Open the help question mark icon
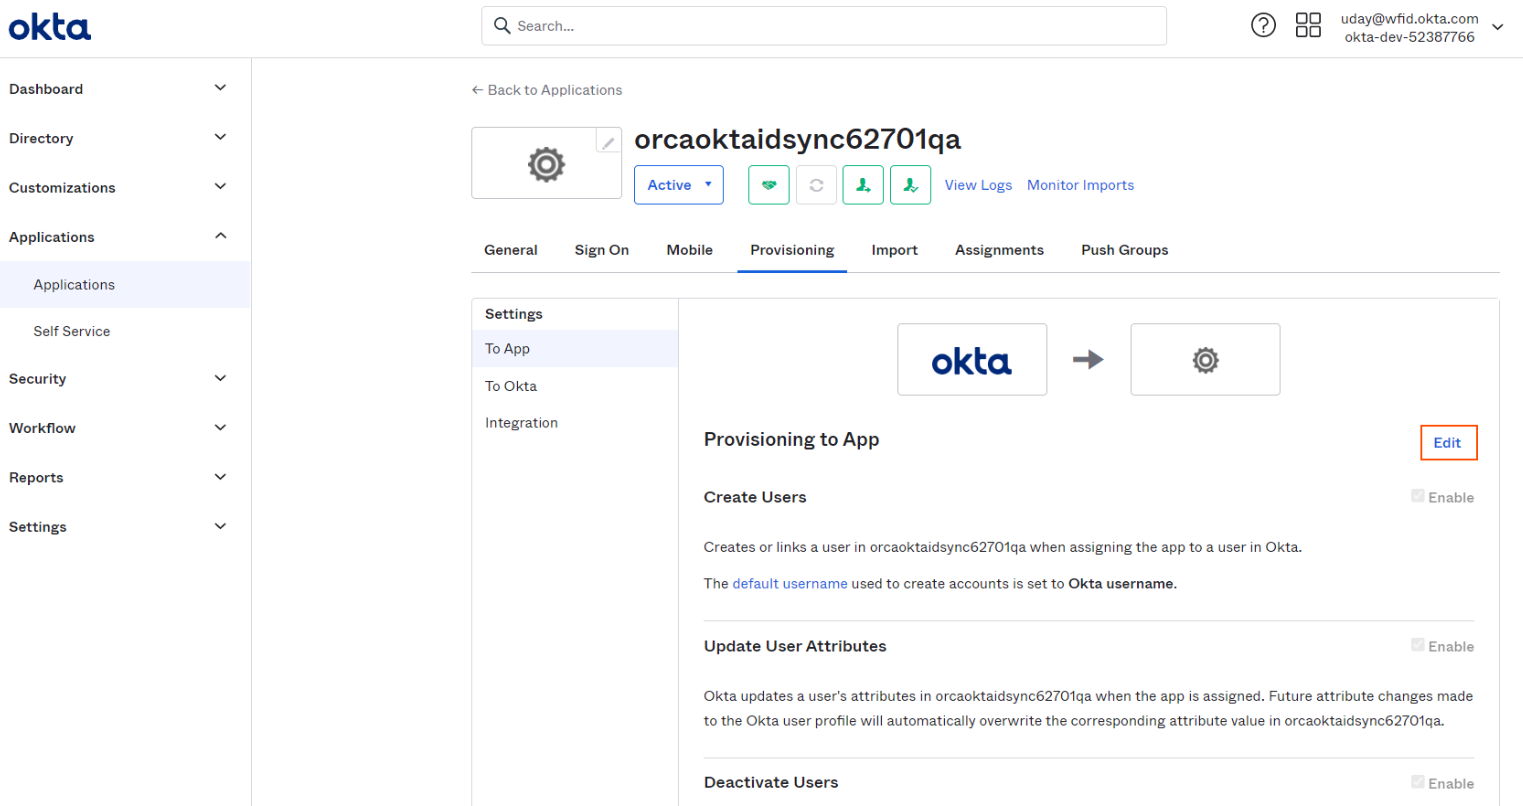 coord(1263,26)
